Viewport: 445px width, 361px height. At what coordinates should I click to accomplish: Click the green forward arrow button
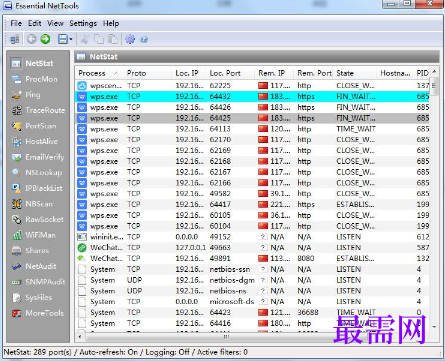[x=45, y=39]
